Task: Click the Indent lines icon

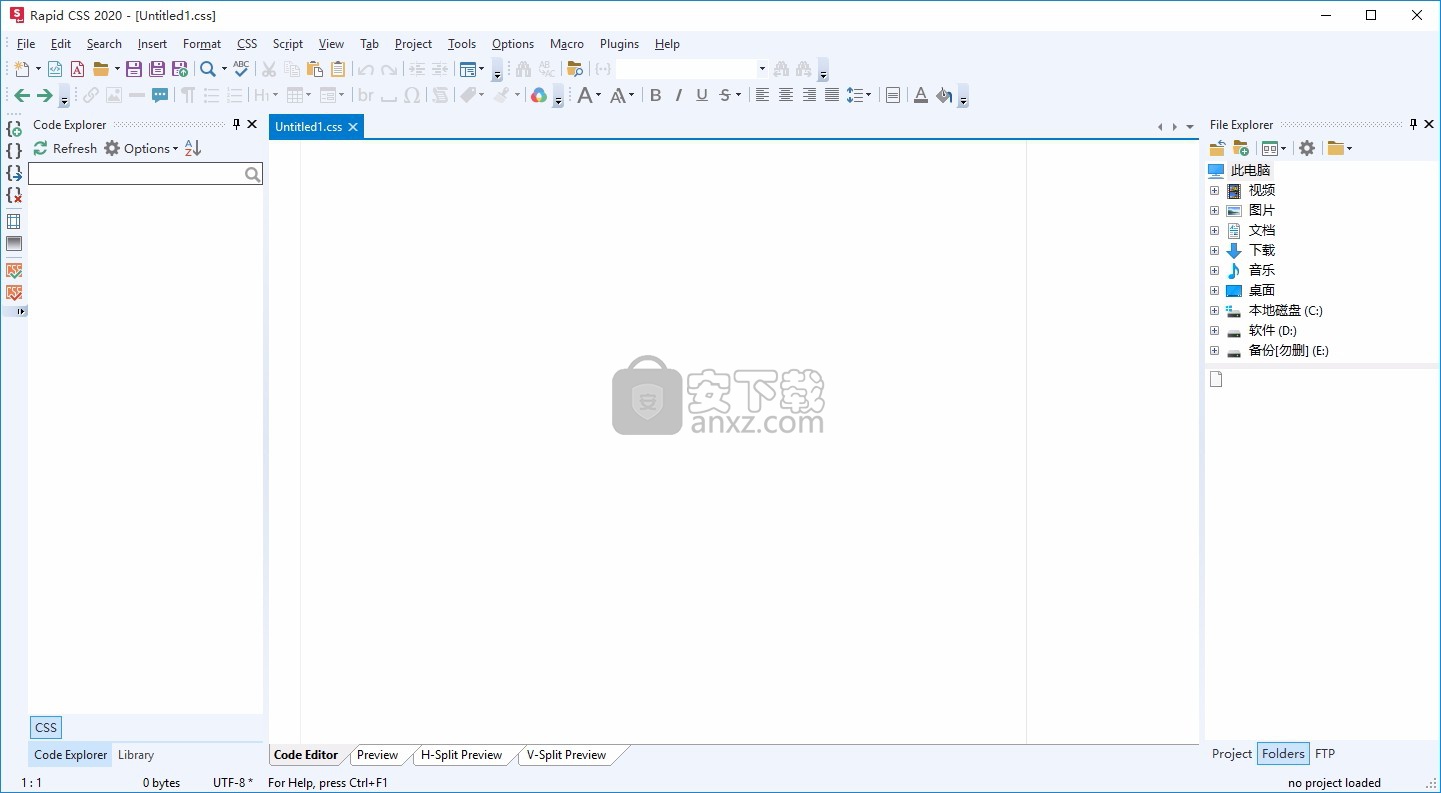Action: (x=417, y=69)
